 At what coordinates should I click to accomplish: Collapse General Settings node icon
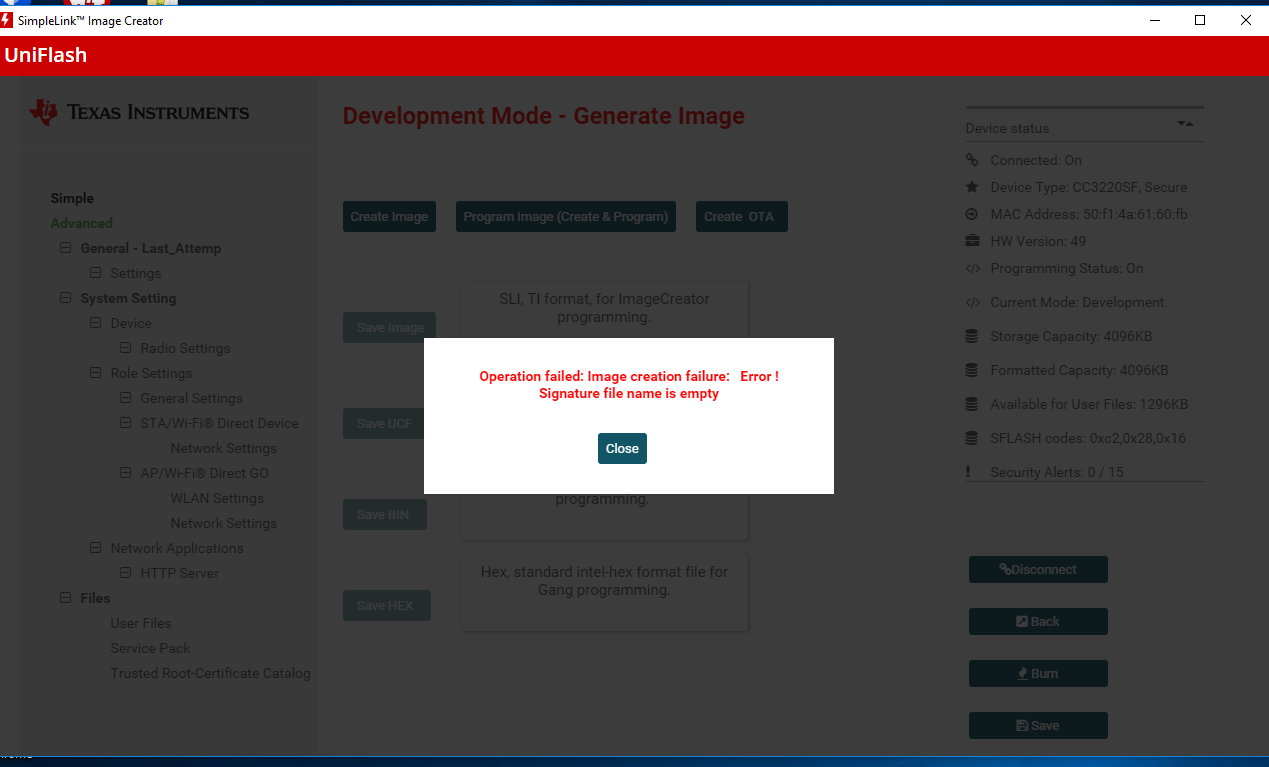(x=125, y=398)
